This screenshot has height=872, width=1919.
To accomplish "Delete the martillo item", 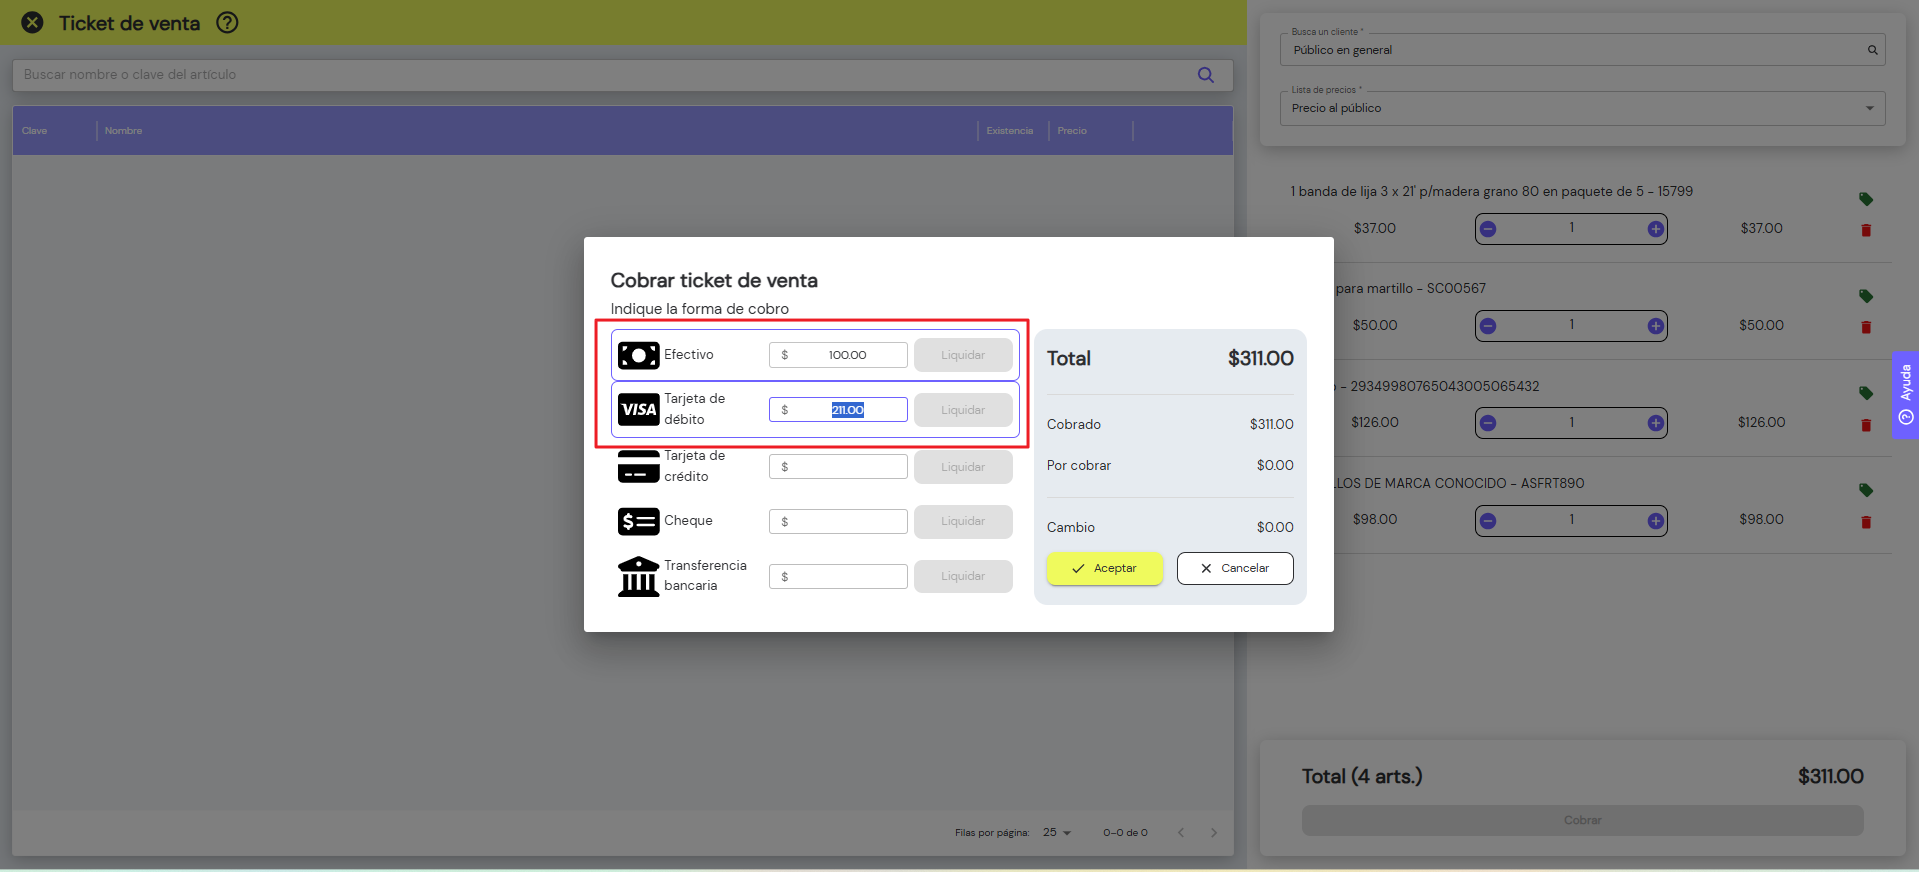I will click(1866, 327).
